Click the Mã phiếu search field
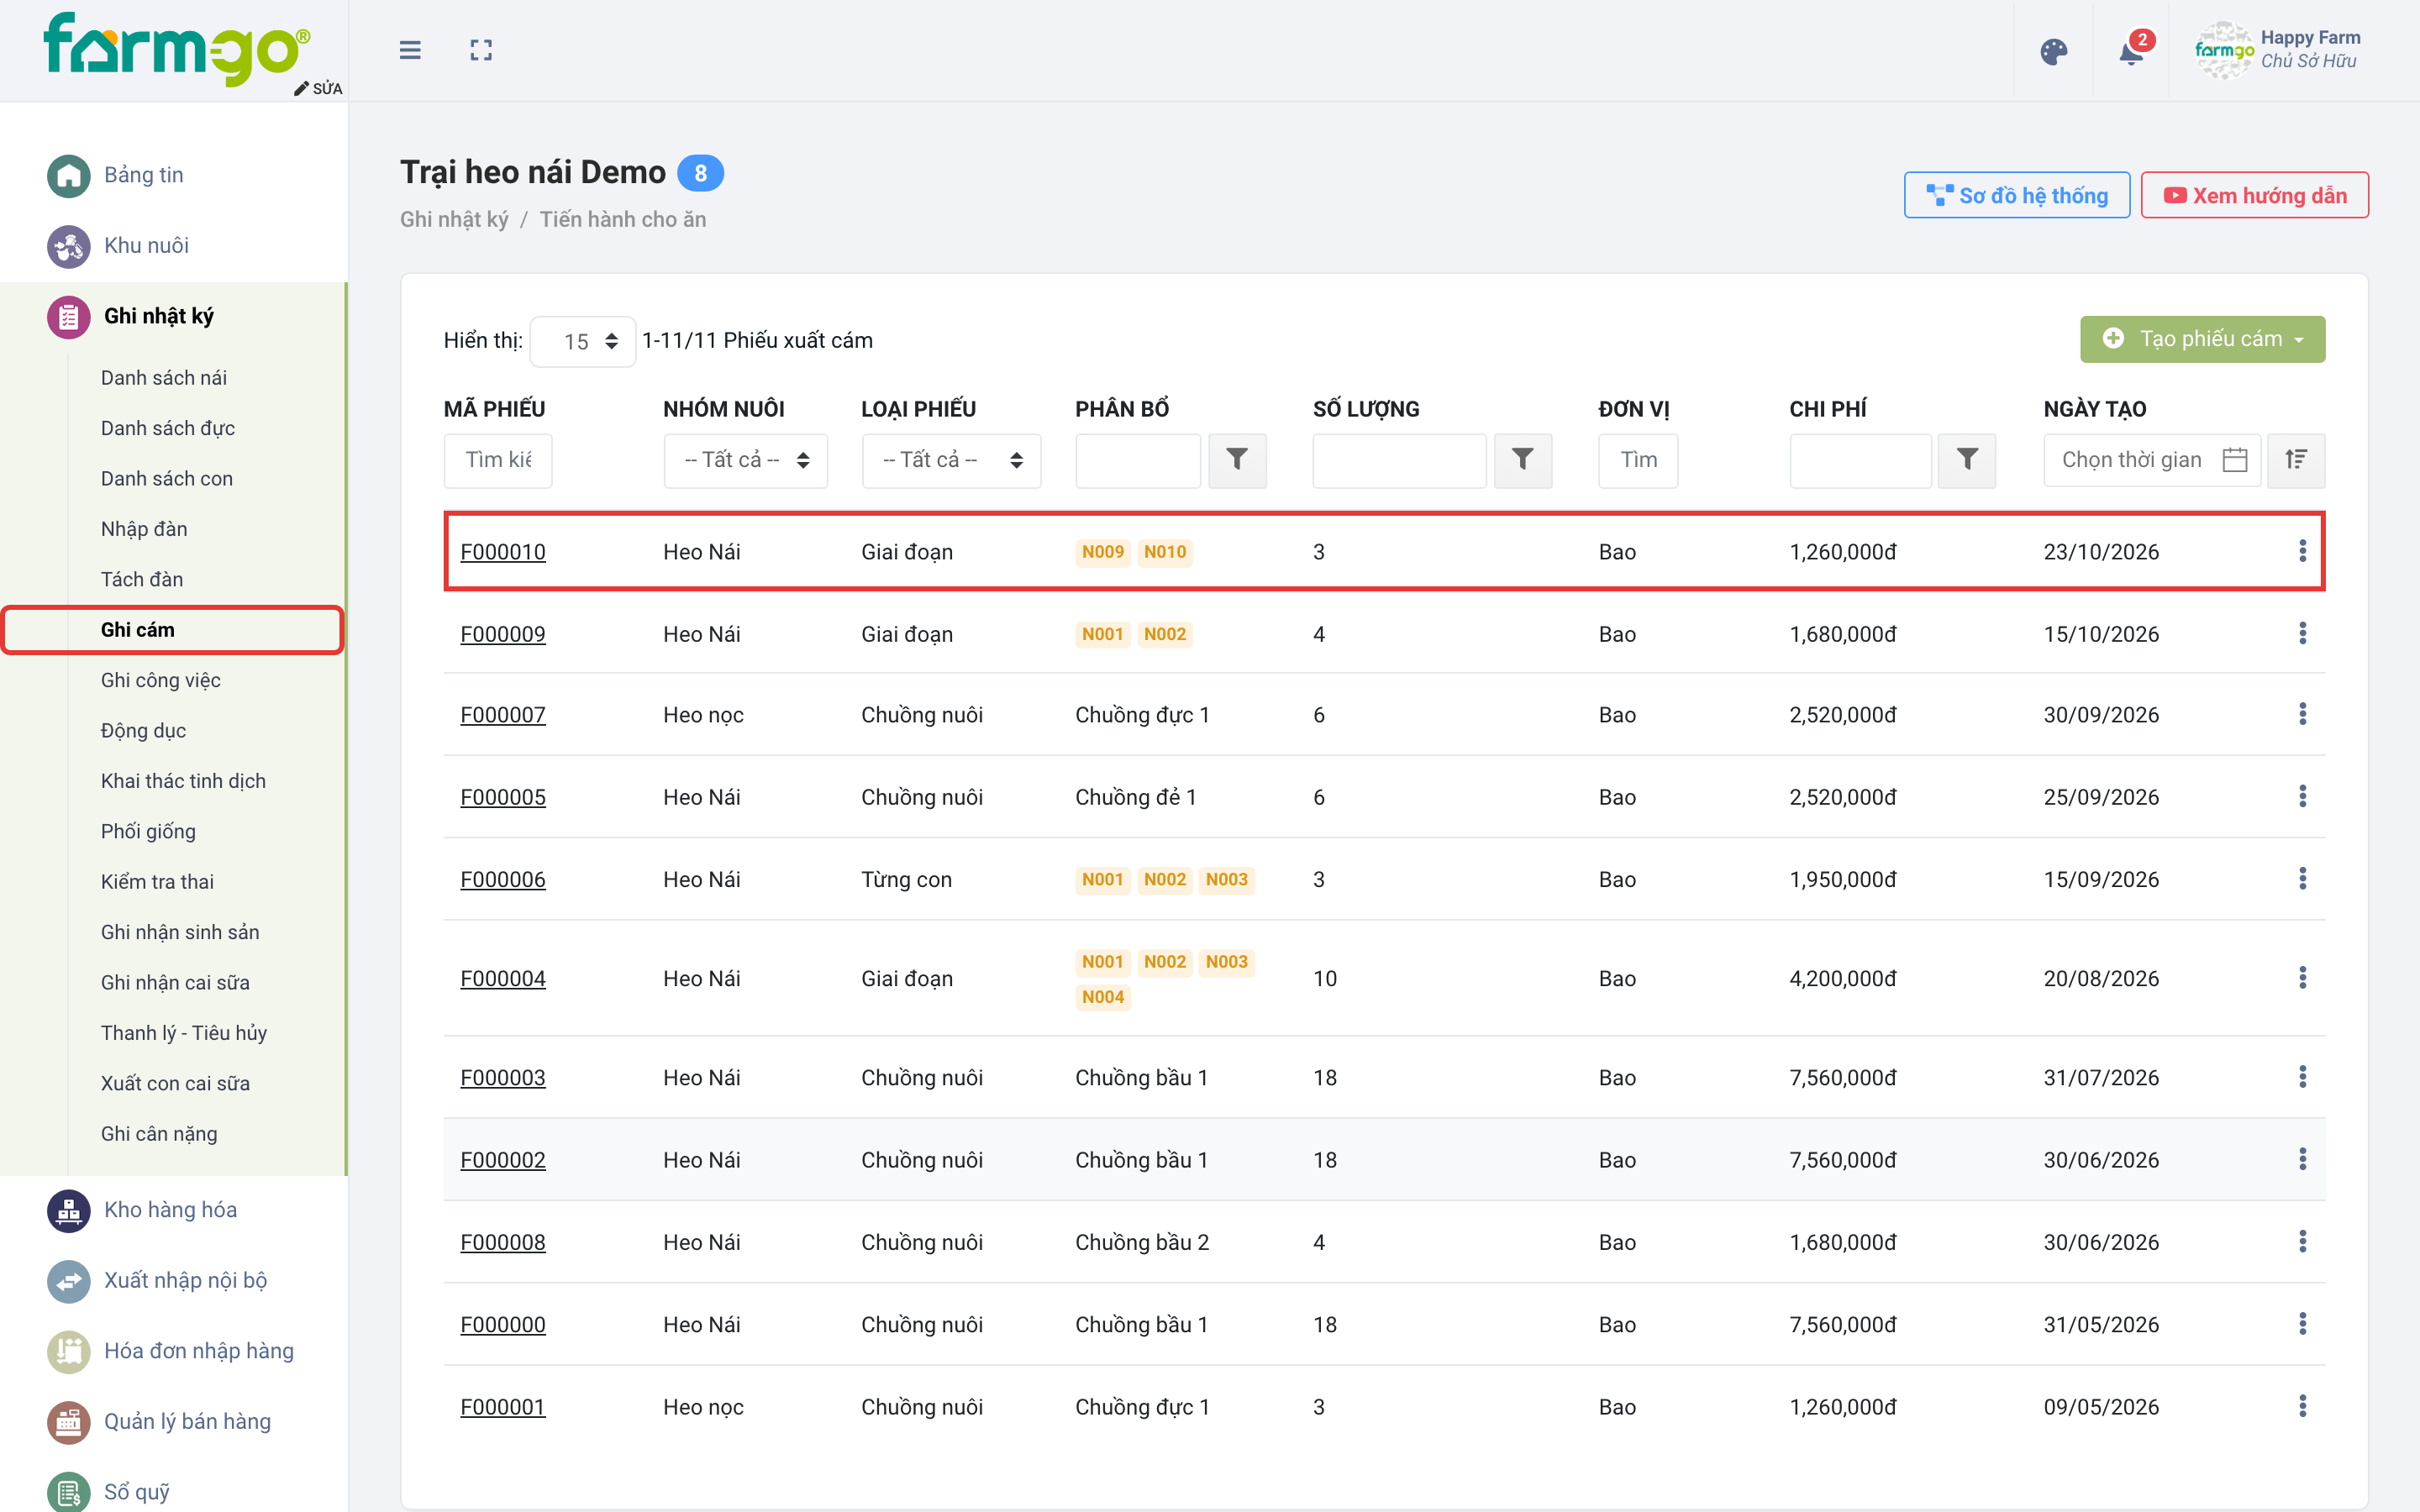The height and width of the screenshot is (1512, 2420). coord(498,460)
